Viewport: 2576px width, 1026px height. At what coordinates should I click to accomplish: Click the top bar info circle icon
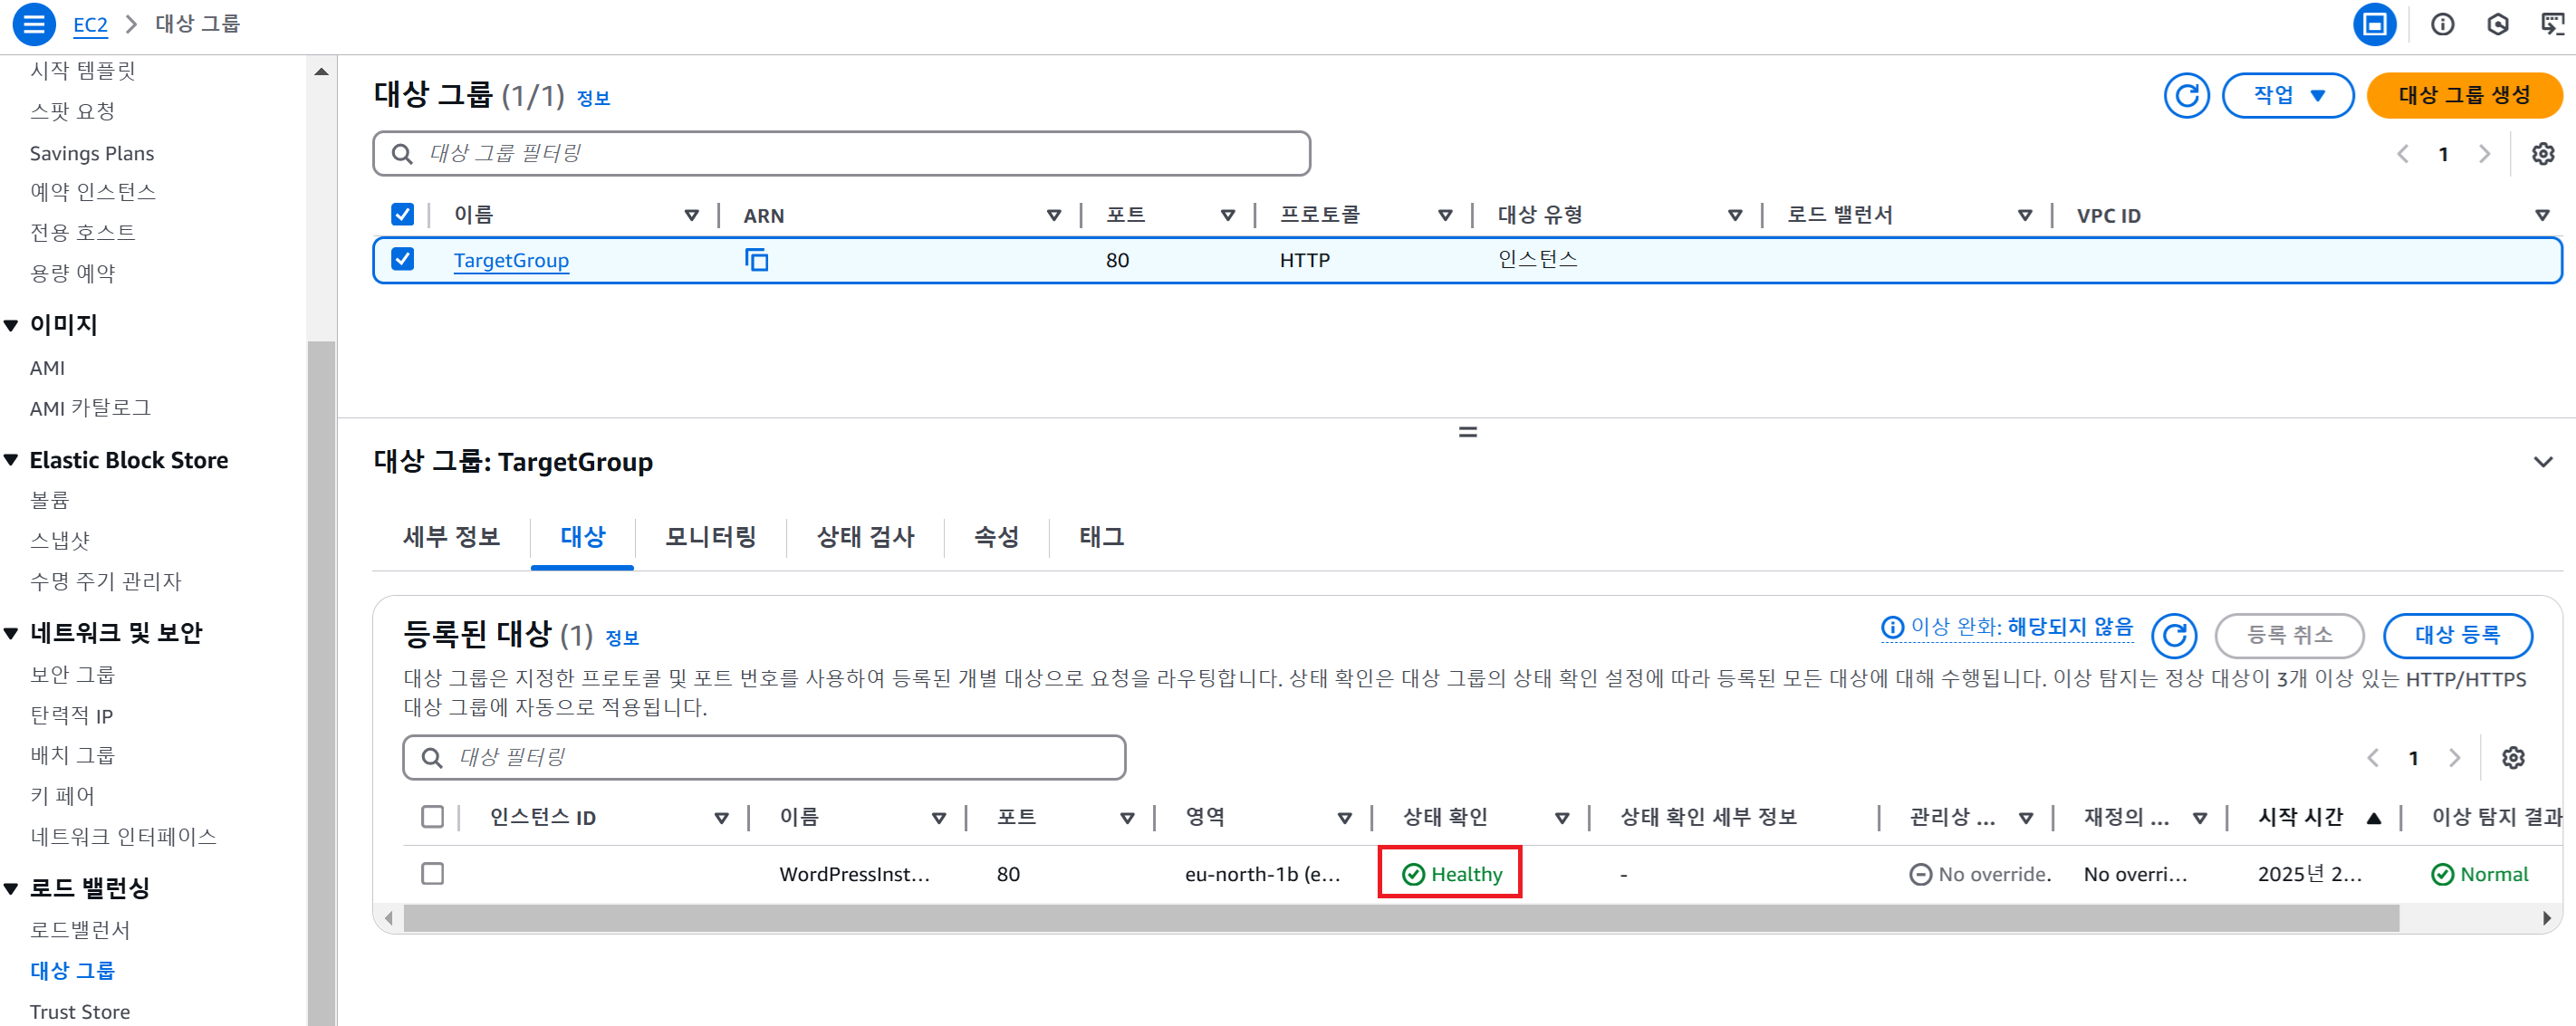coord(2442,24)
